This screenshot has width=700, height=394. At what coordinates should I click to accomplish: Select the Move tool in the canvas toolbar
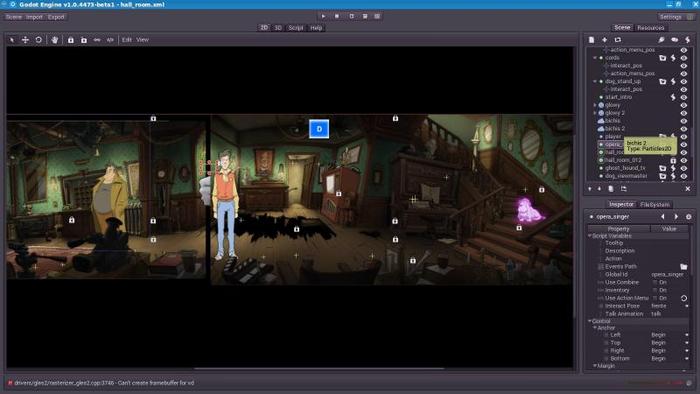tap(25, 40)
